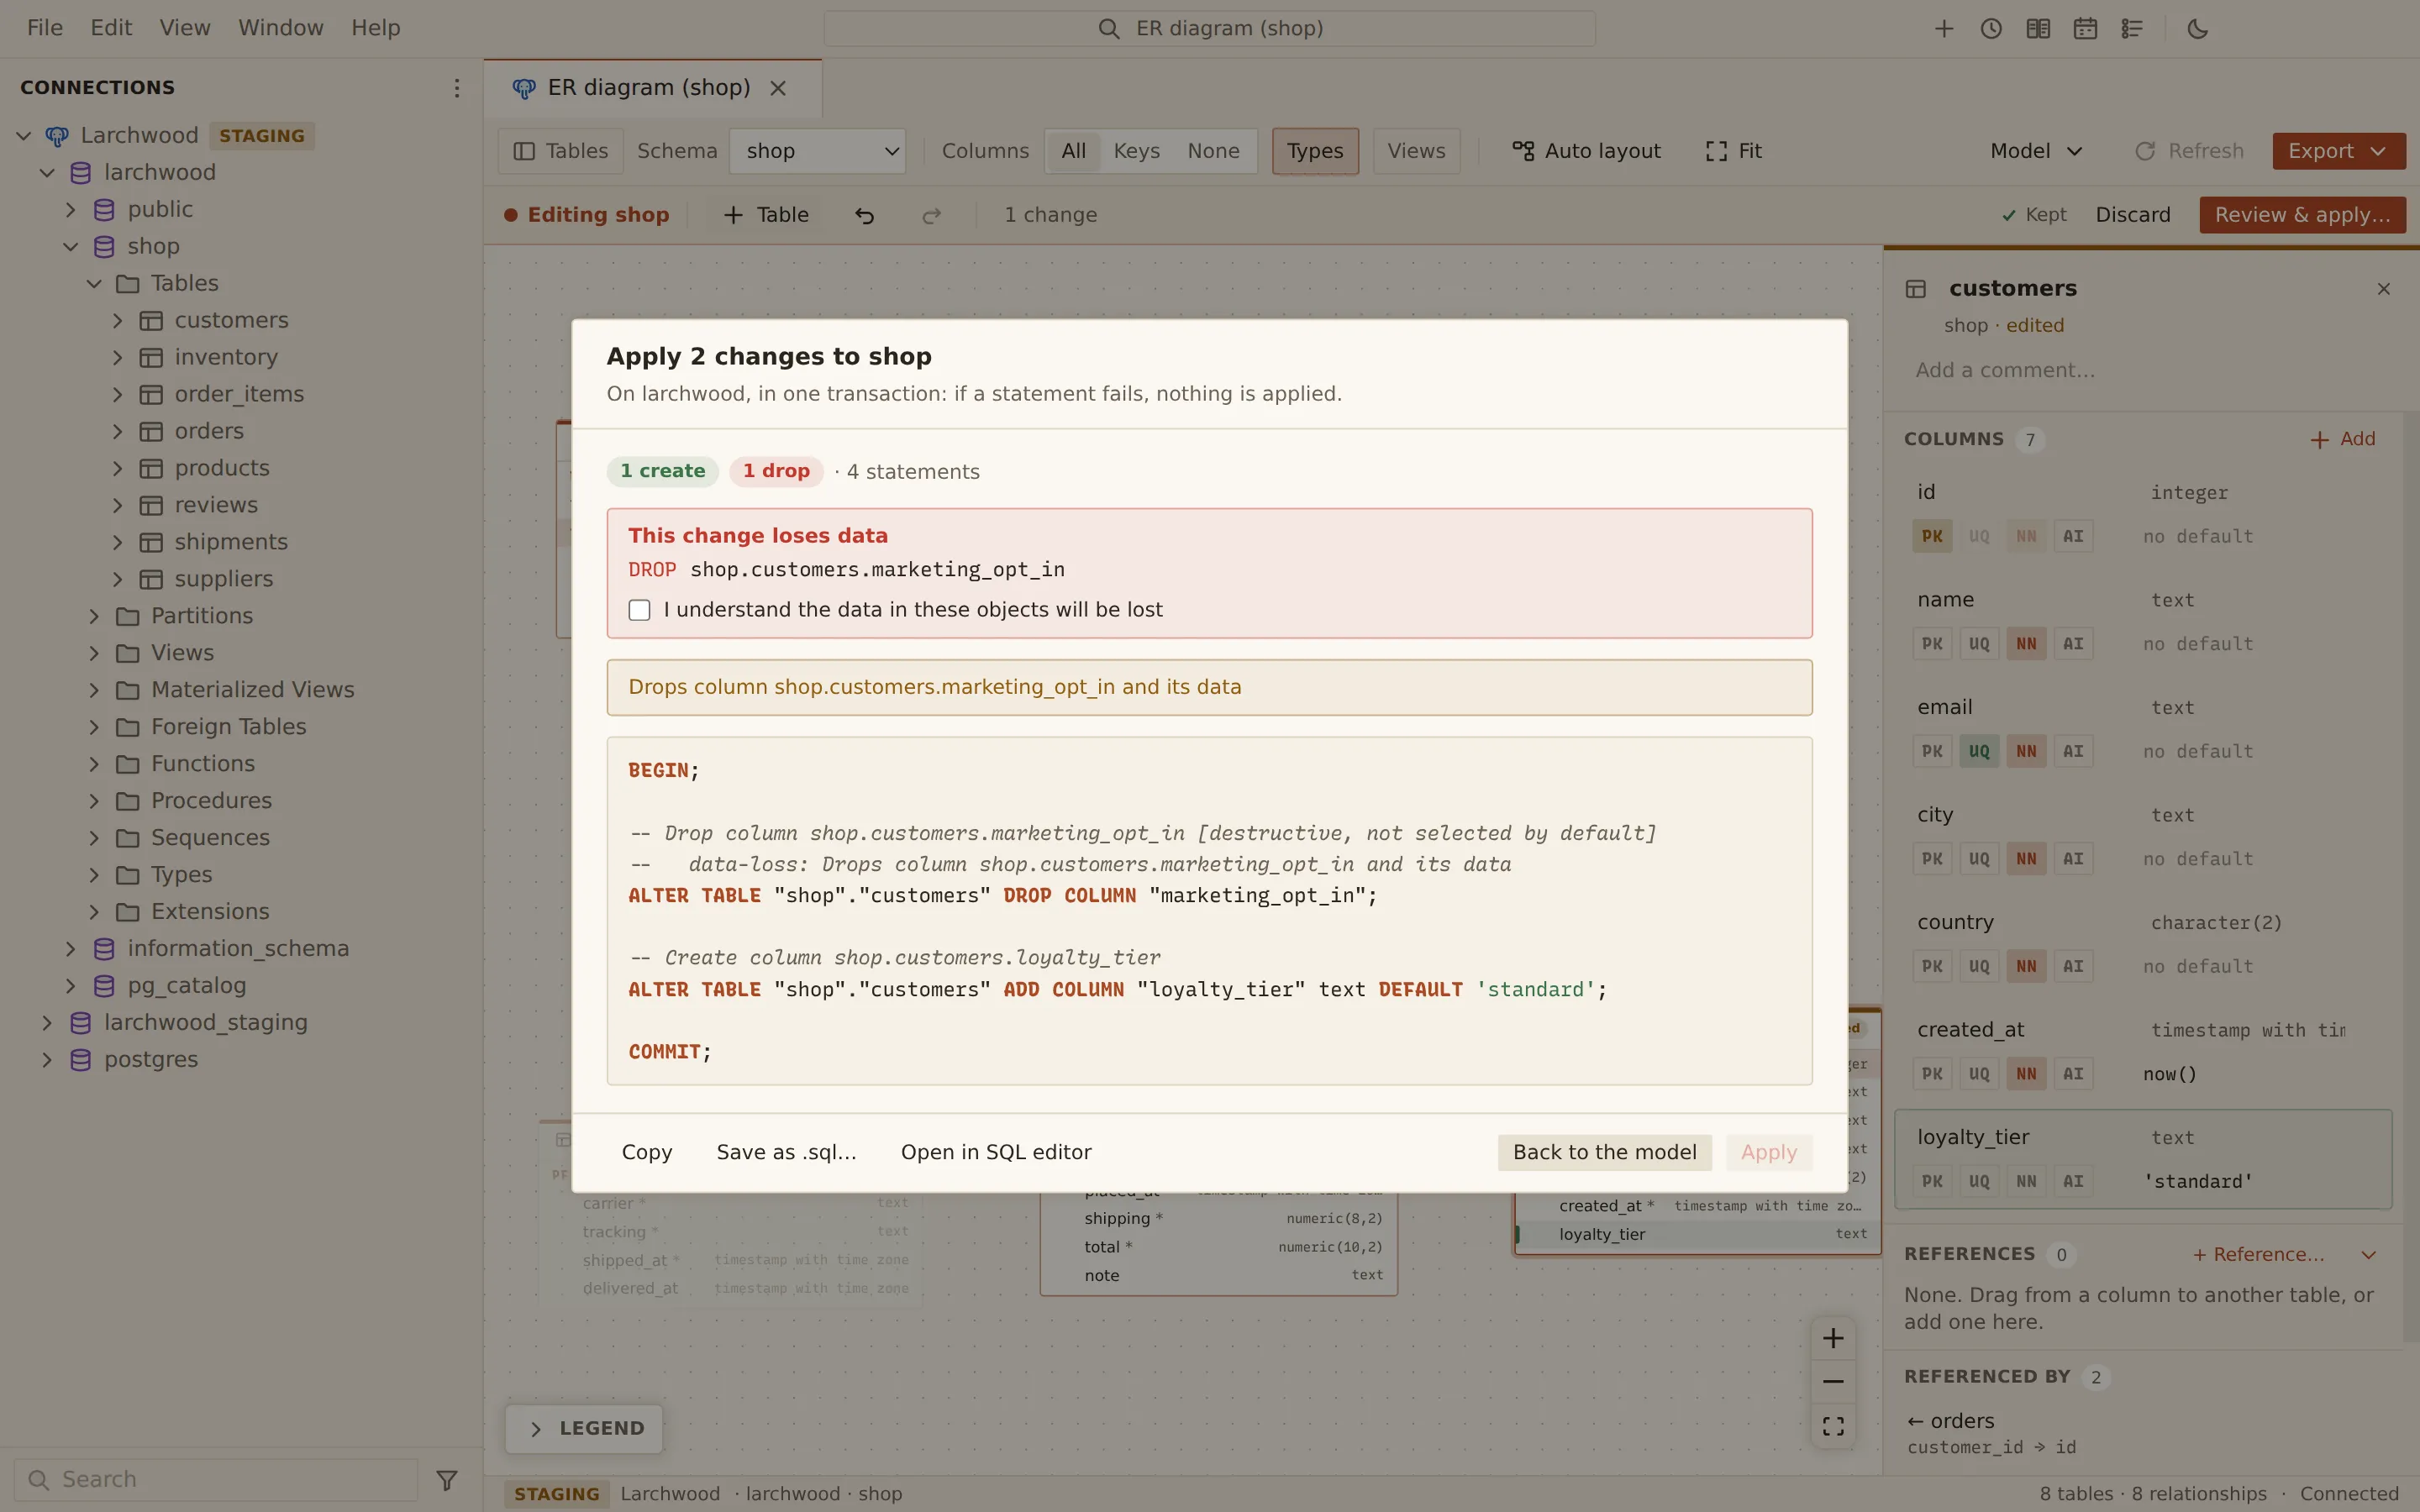This screenshot has height=1512, width=2420.
Task: Collapse the shop schema tree node
Action: [71, 247]
